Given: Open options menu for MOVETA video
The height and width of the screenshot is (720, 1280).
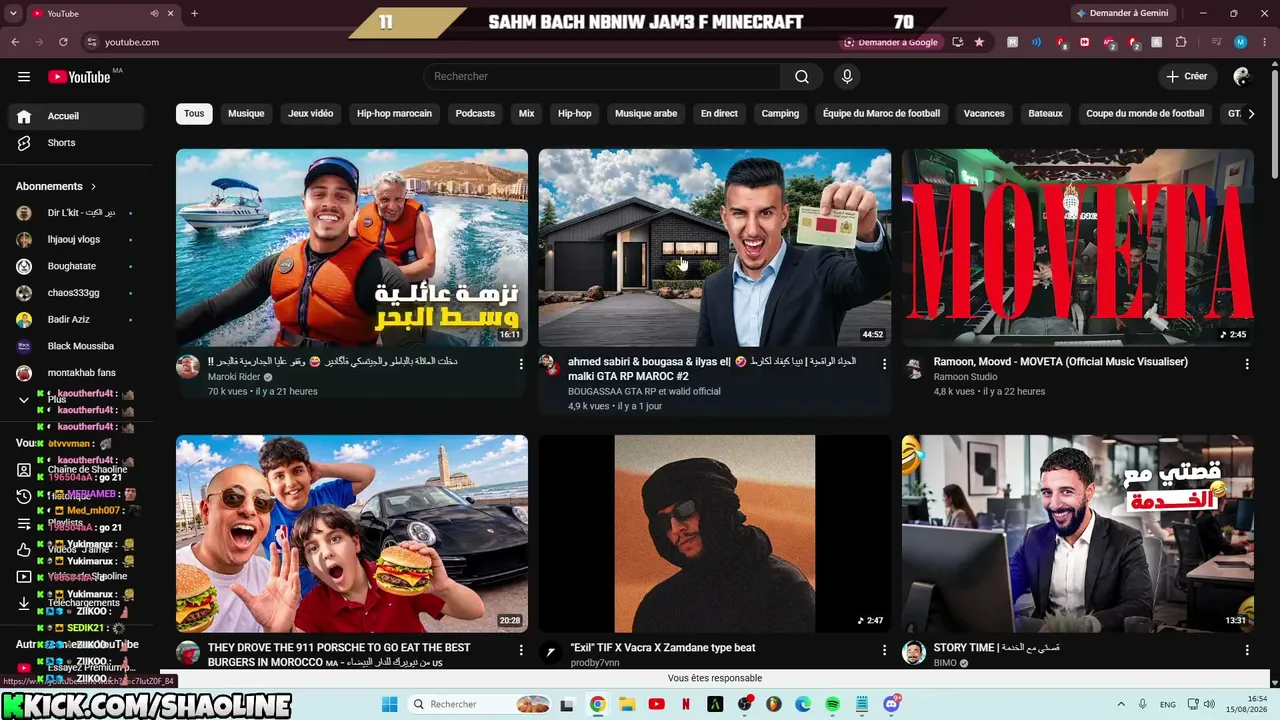Looking at the screenshot, I should [x=1247, y=364].
